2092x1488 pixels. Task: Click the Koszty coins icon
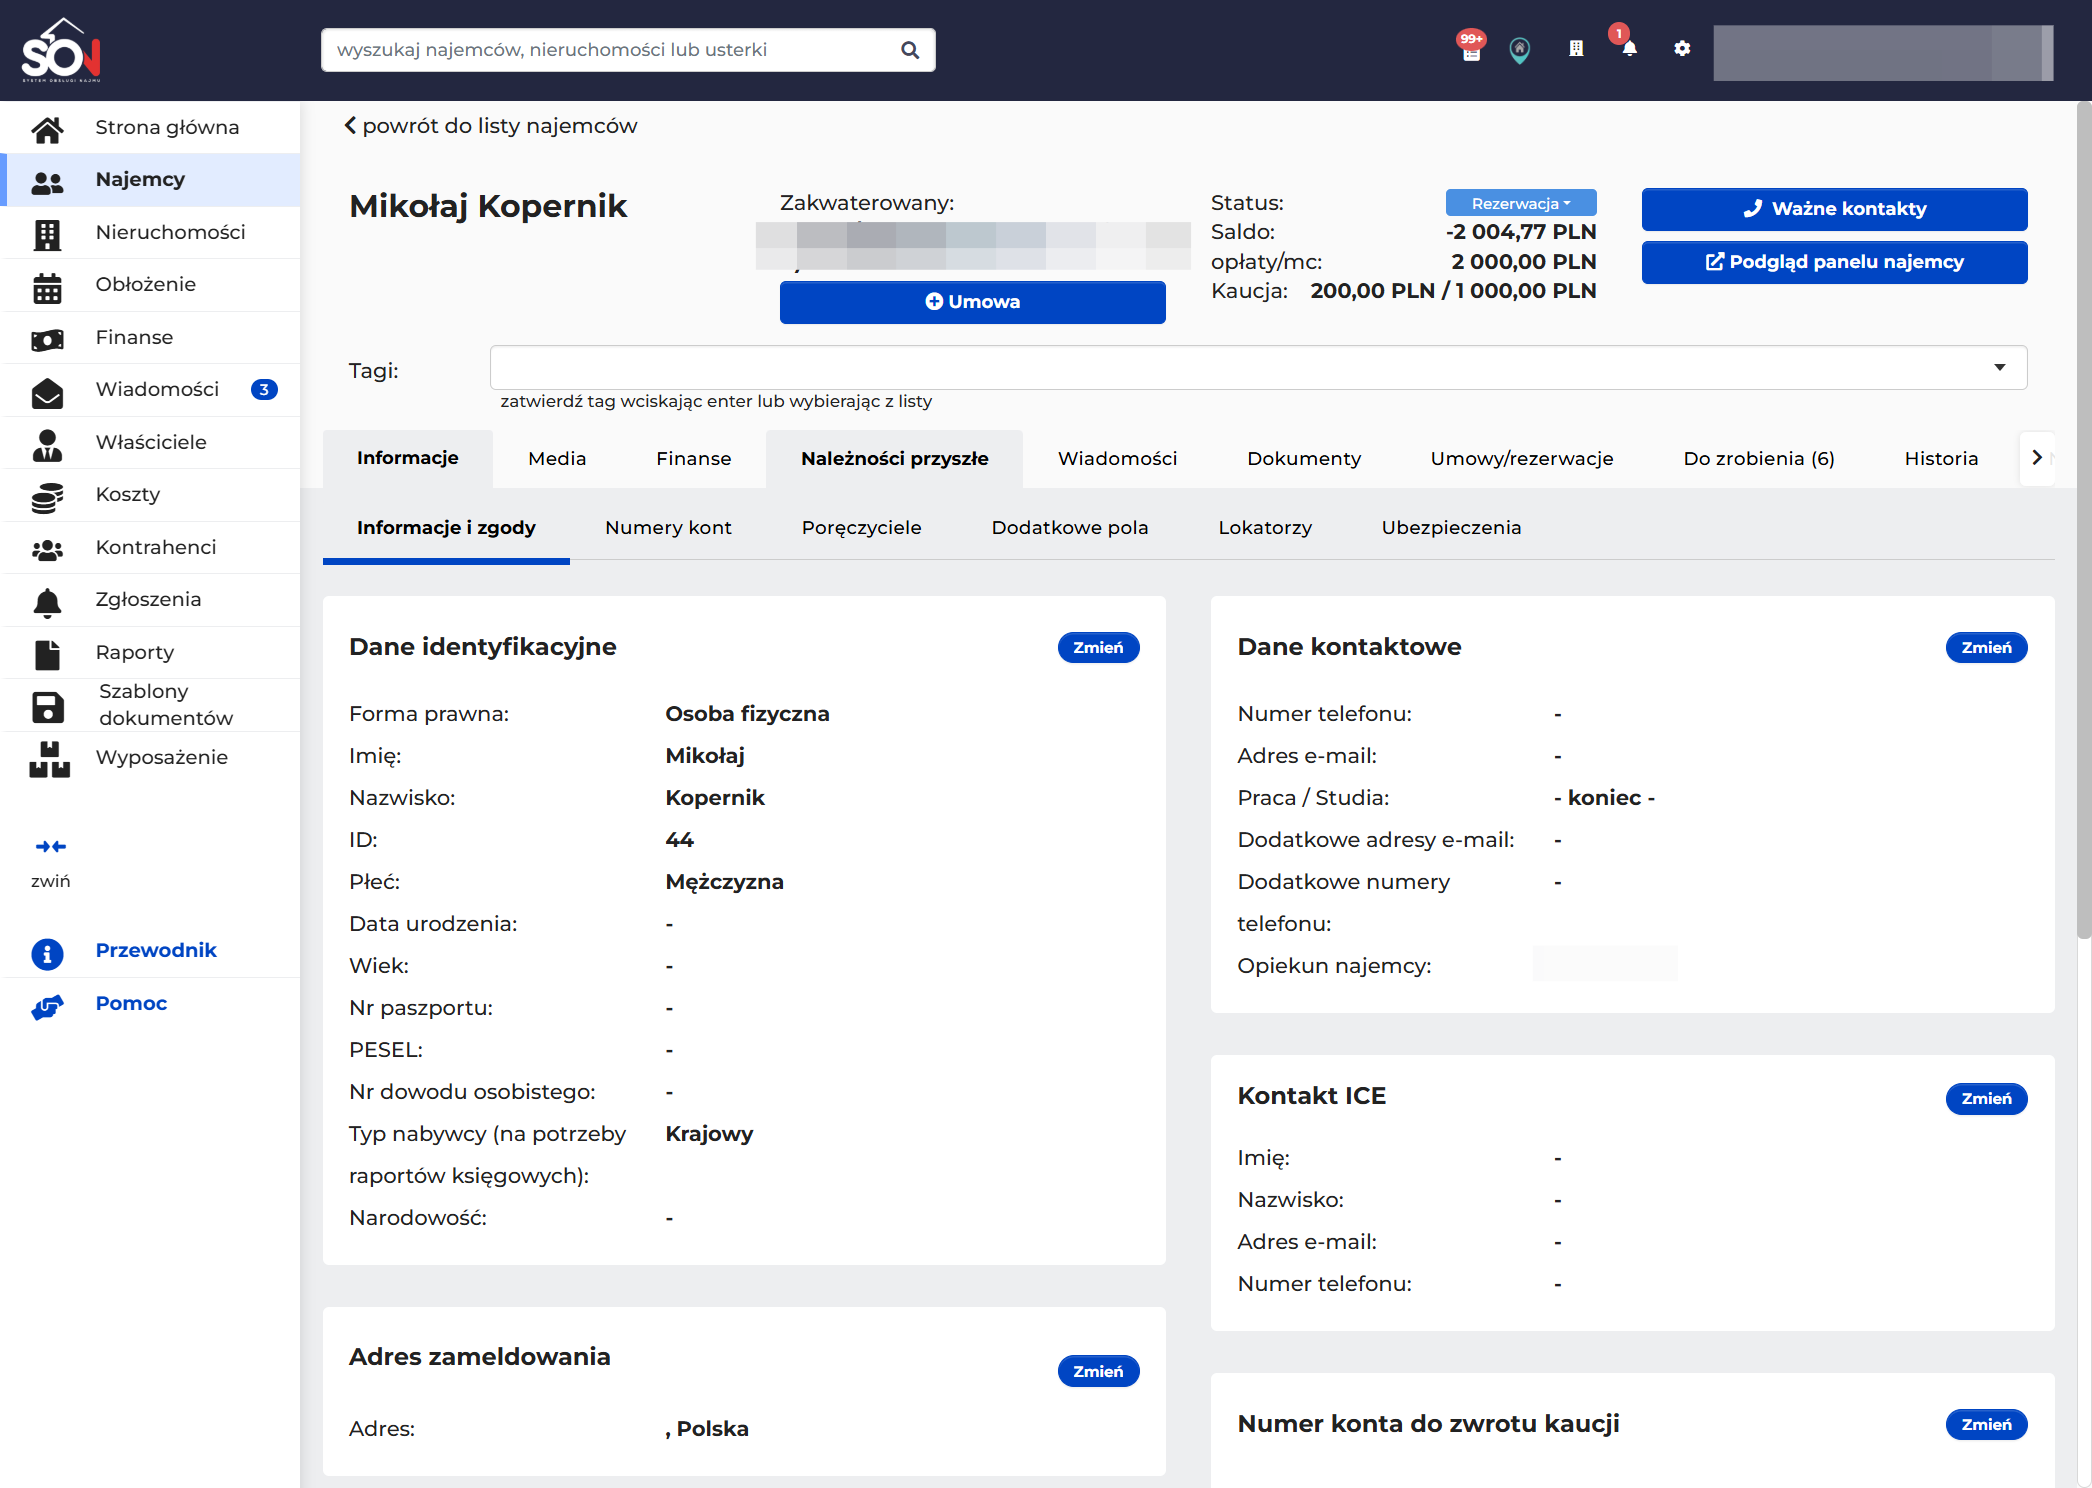click(47, 496)
